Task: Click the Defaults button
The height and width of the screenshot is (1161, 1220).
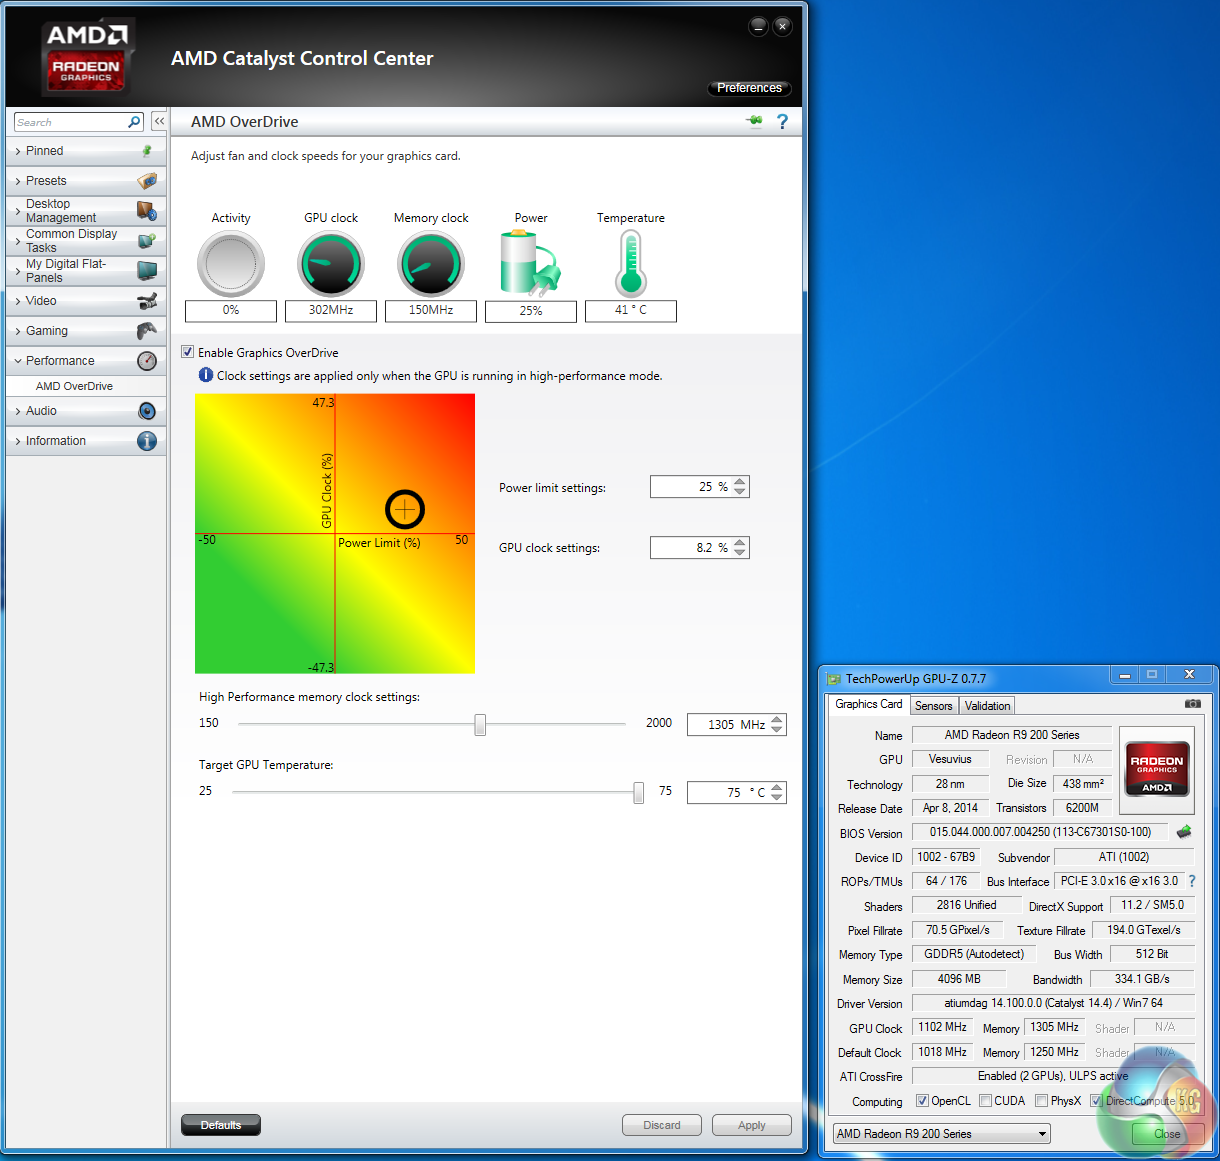Action: coord(221,1125)
